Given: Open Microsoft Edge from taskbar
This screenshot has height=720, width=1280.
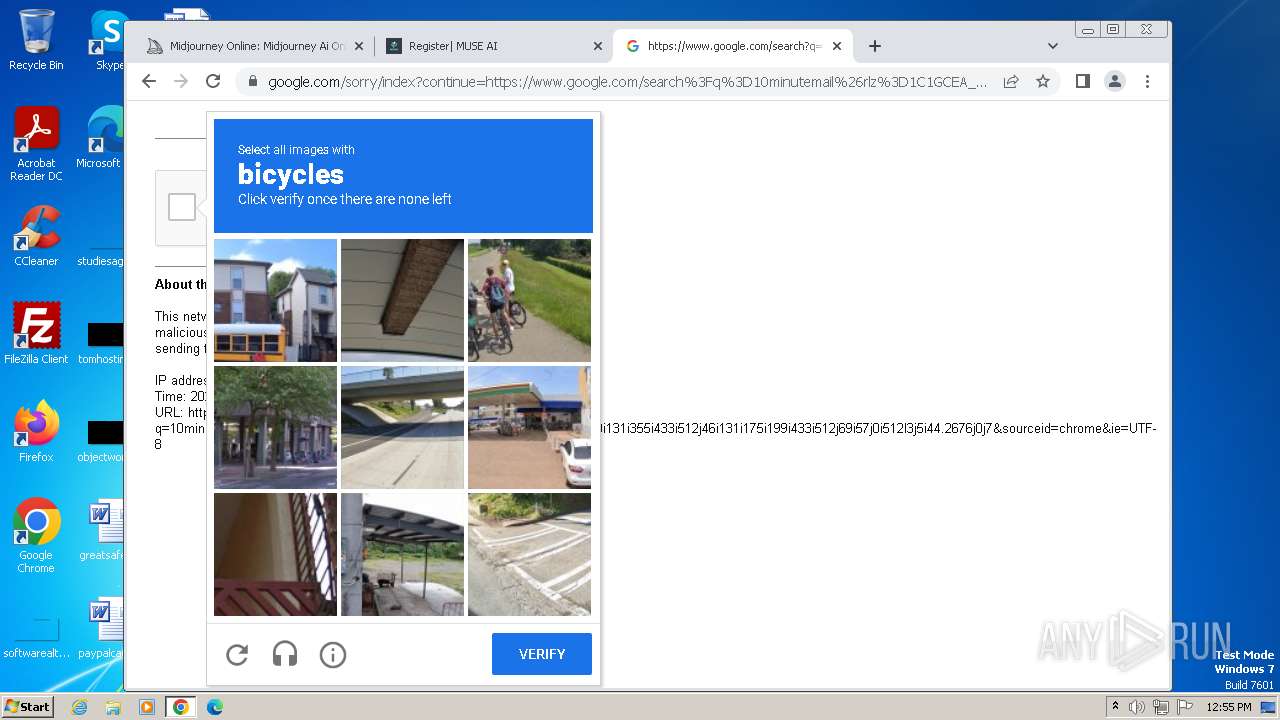Looking at the screenshot, I should click(x=215, y=707).
